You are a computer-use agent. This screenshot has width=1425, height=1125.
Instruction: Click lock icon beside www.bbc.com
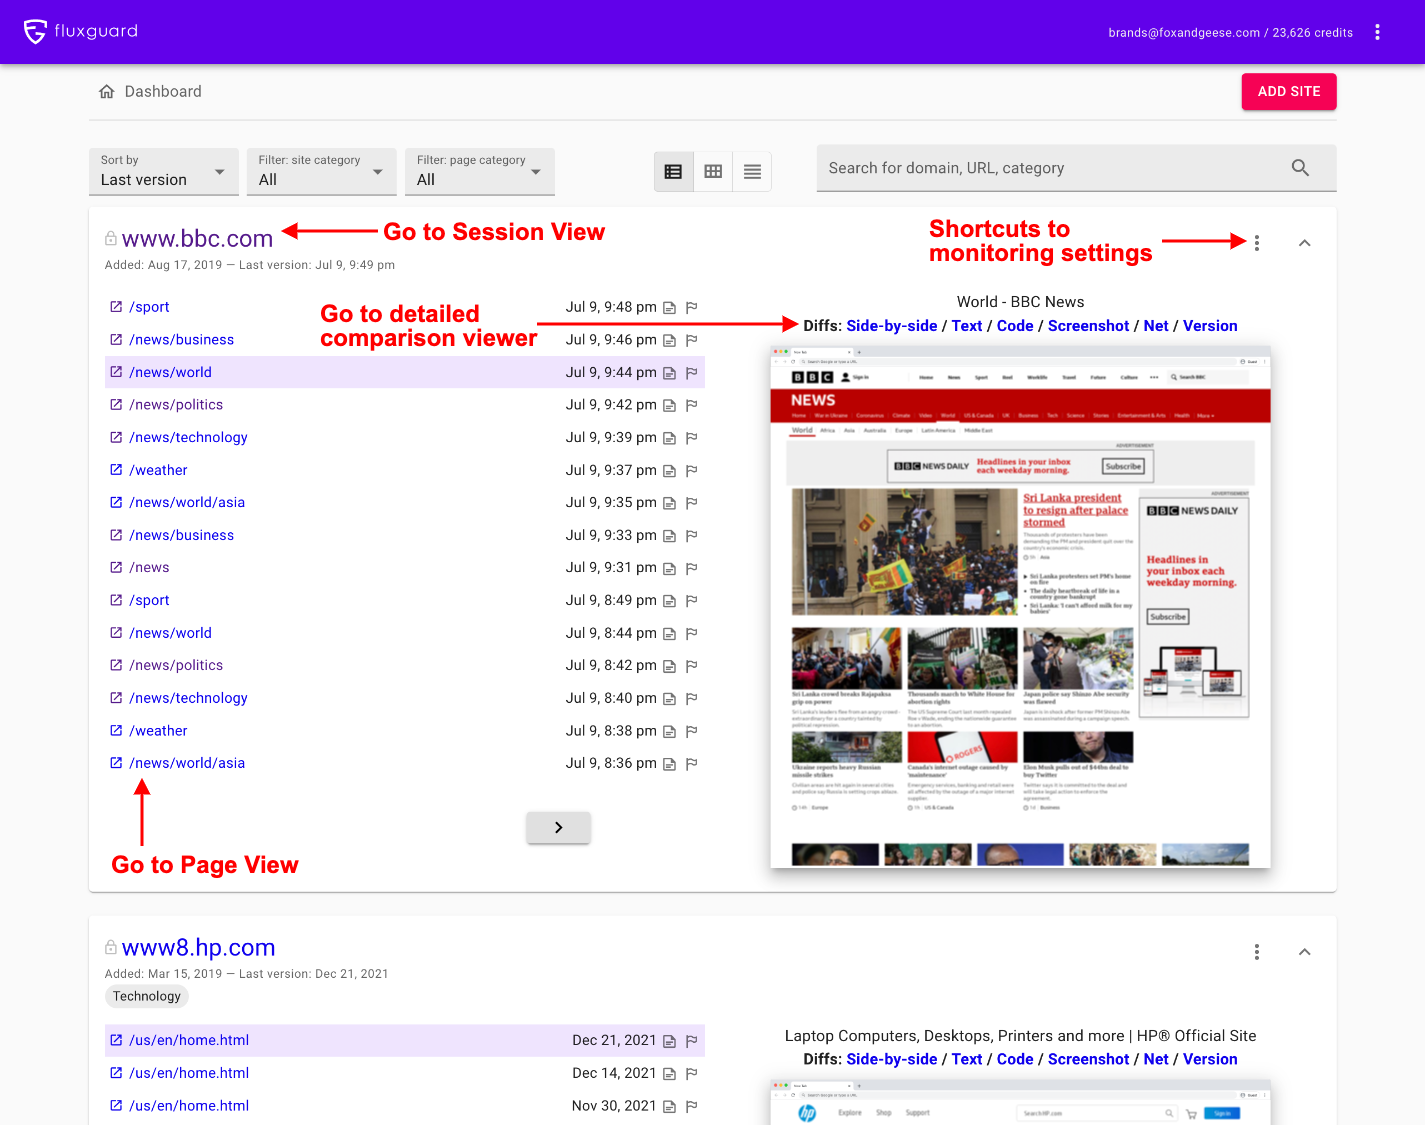(111, 238)
